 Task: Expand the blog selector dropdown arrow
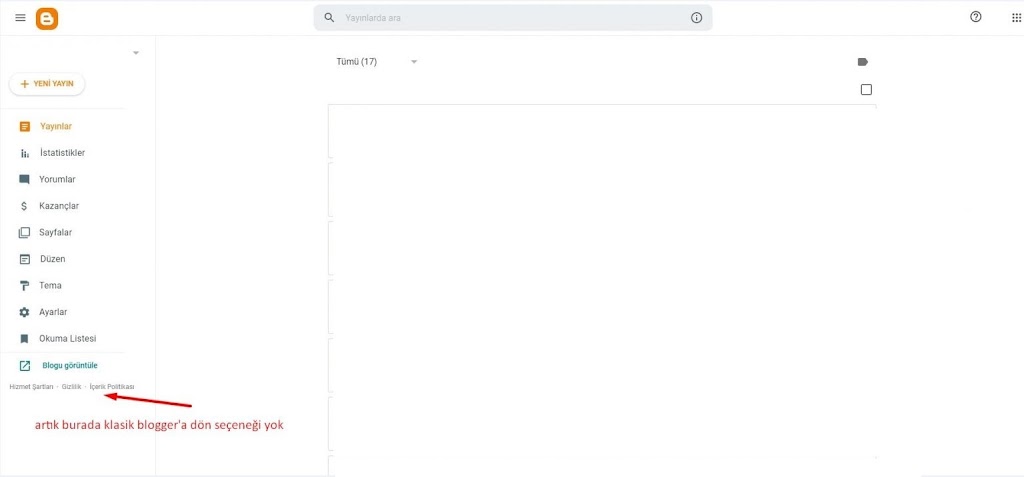tap(136, 53)
